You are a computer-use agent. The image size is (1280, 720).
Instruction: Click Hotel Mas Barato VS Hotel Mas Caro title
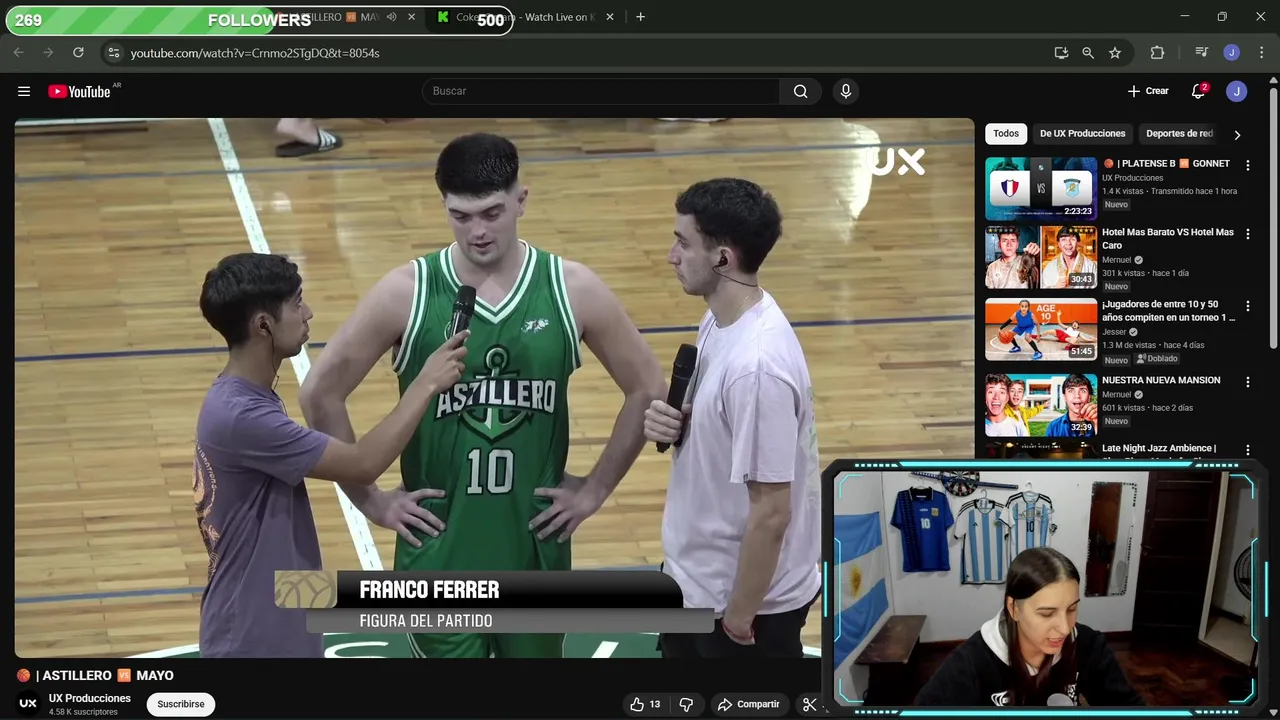coord(1168,239)
